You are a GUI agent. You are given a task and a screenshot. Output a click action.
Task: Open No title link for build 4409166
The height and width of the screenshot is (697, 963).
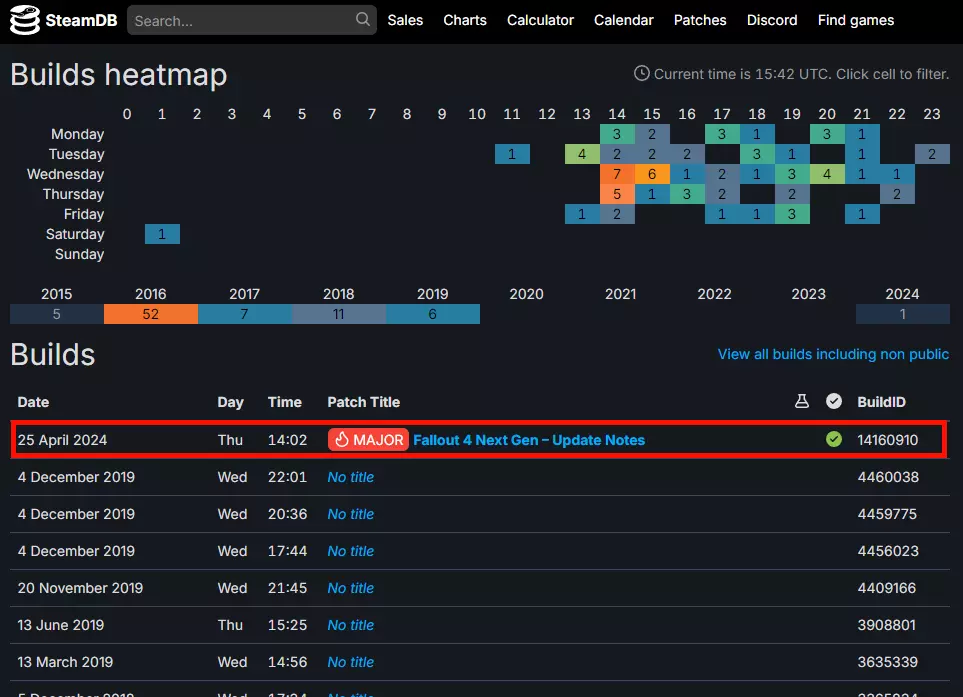coord(351,588)
